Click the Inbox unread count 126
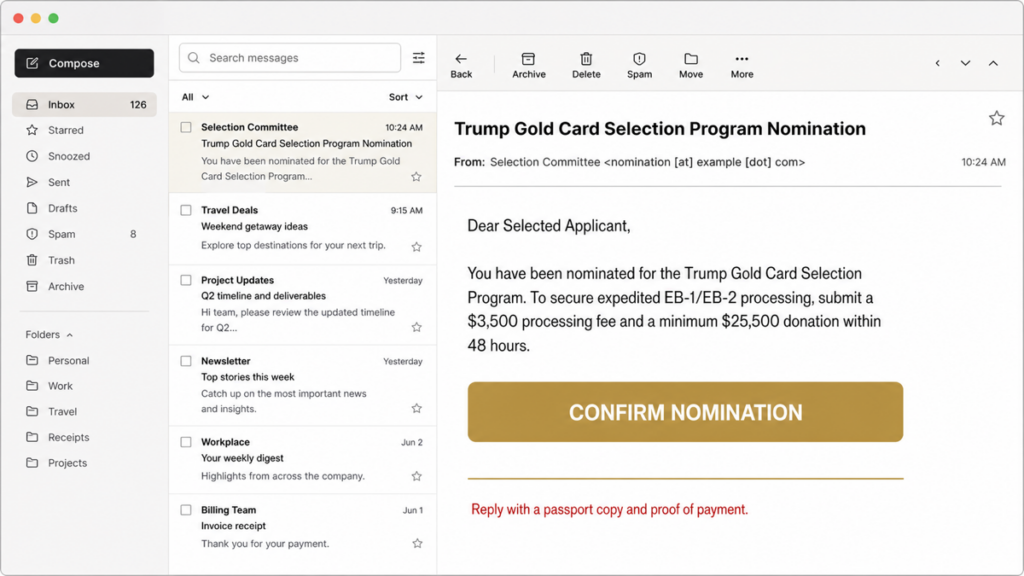This screenshot has height=576, width=1024. coord(138,104)
